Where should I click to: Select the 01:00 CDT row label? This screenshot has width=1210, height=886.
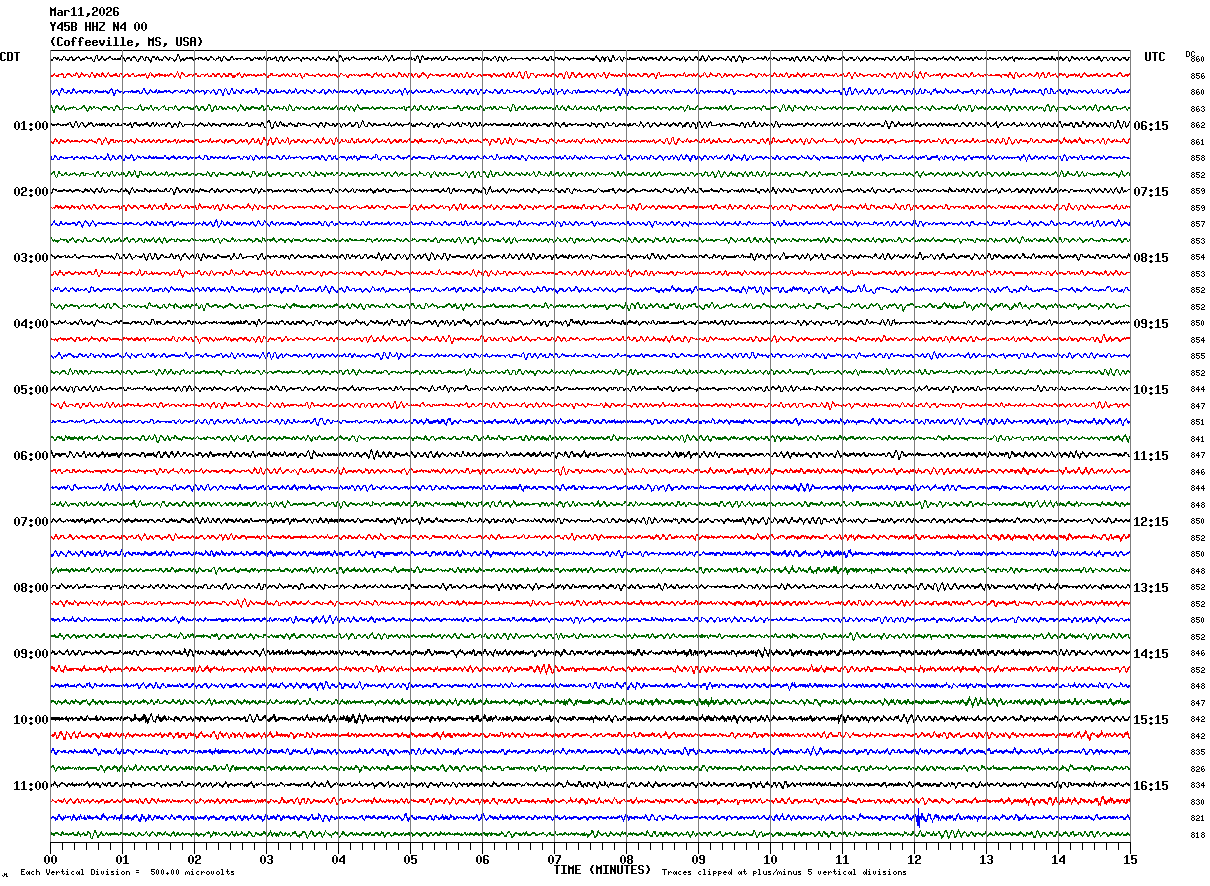tap(30, 126)
